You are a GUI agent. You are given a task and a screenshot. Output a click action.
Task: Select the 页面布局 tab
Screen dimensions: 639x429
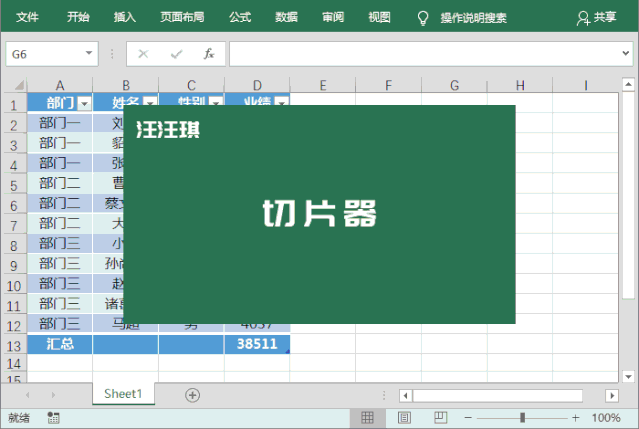(x=182, y=17)
